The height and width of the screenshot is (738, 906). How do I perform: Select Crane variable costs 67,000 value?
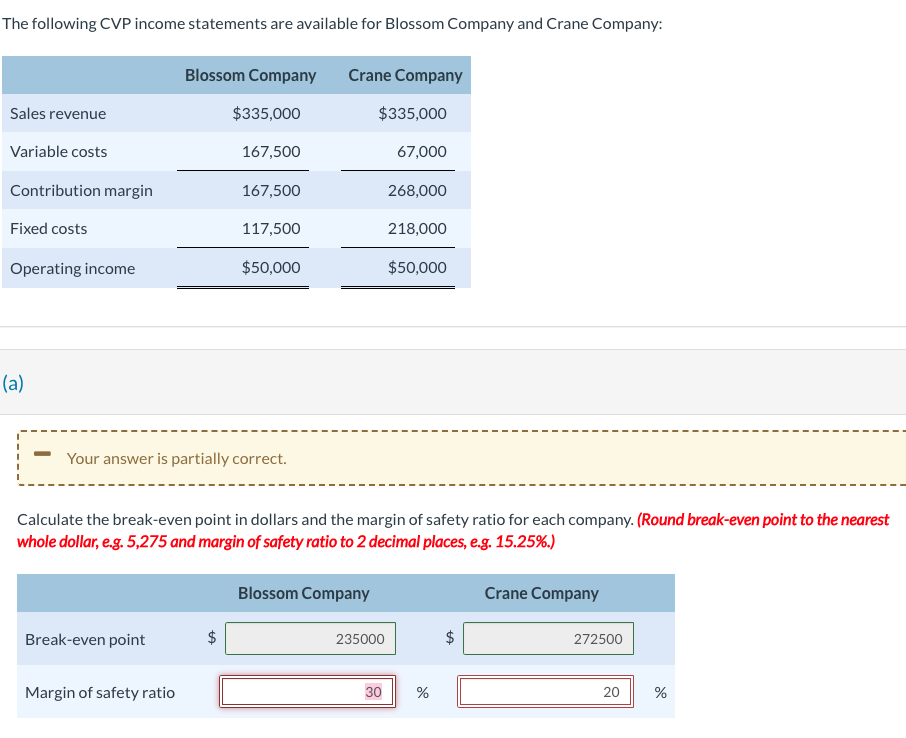pyautogui.click(x=421, y=151)
